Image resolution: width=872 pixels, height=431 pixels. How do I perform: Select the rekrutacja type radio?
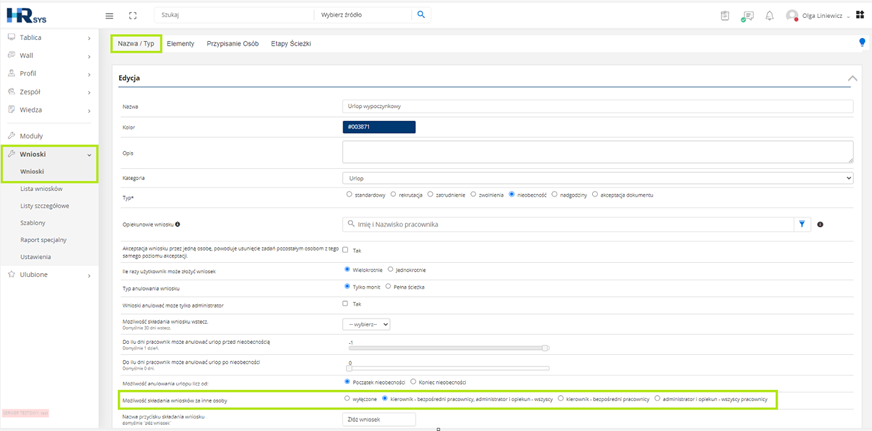click(393, 195)
